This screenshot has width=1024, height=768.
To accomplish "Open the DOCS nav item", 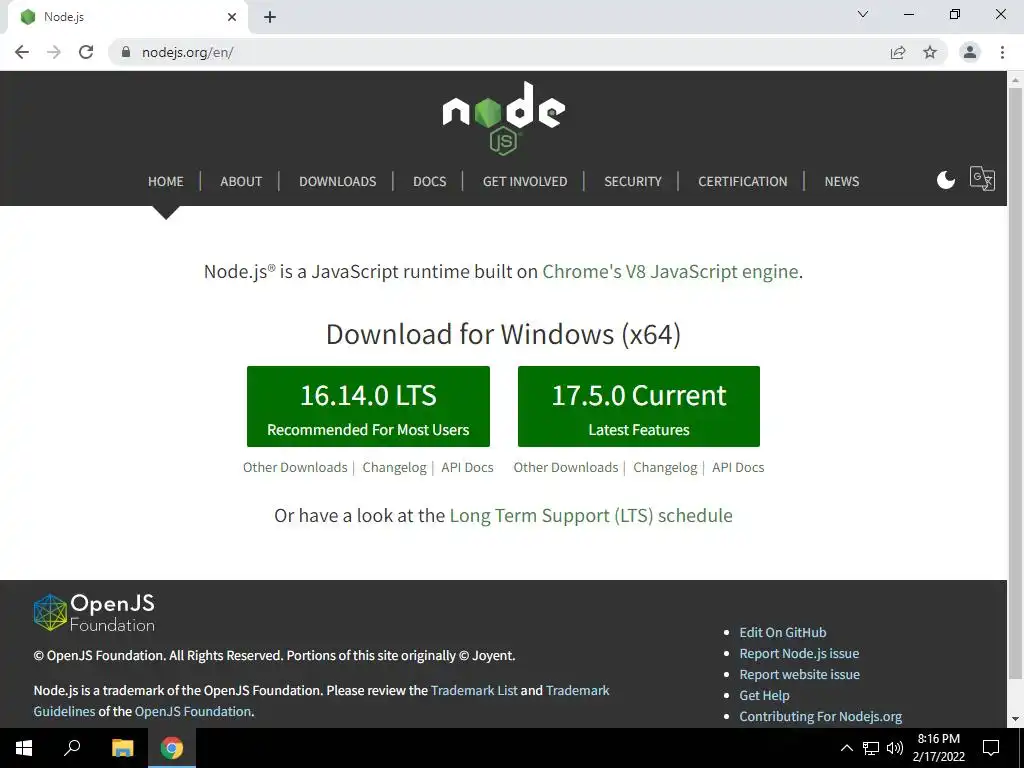I will [430, 182].
